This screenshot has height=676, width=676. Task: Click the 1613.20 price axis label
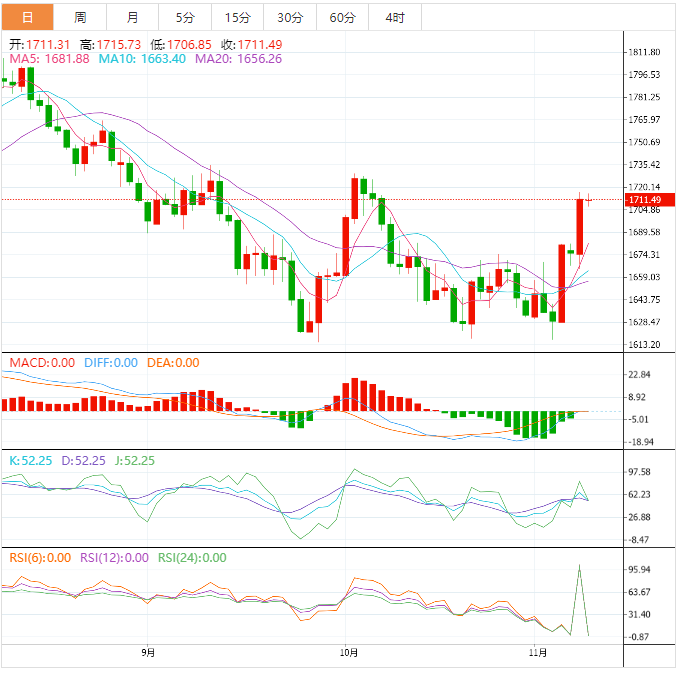(x=644, y=344)
